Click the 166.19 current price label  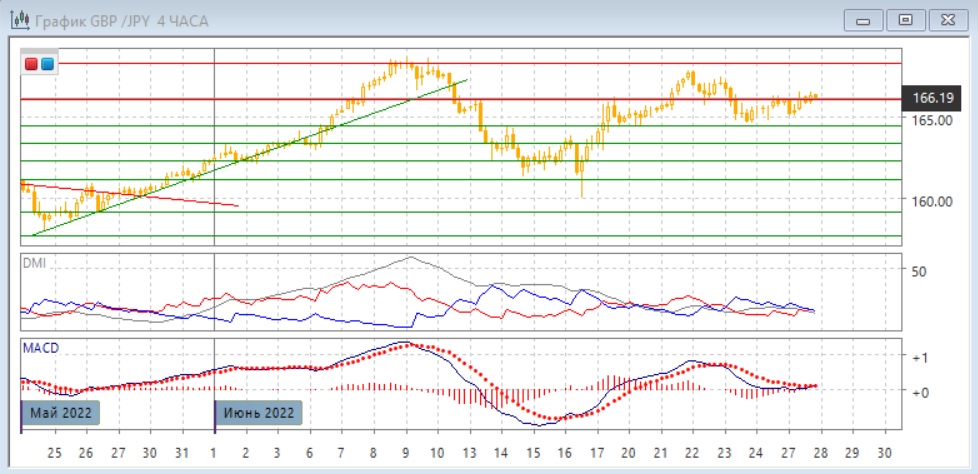tap(932, 98)
